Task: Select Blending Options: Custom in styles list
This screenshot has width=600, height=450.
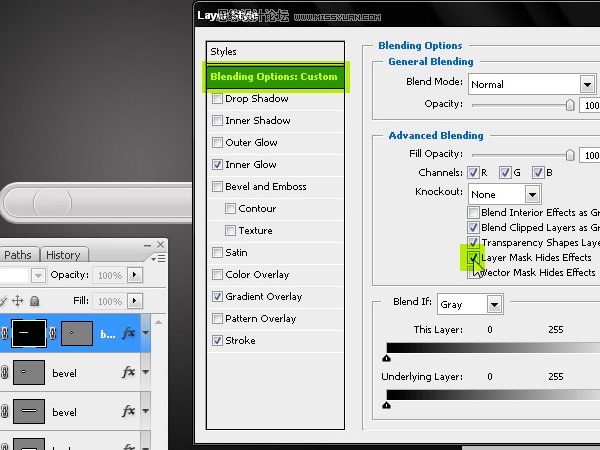Action: point(275,77)
